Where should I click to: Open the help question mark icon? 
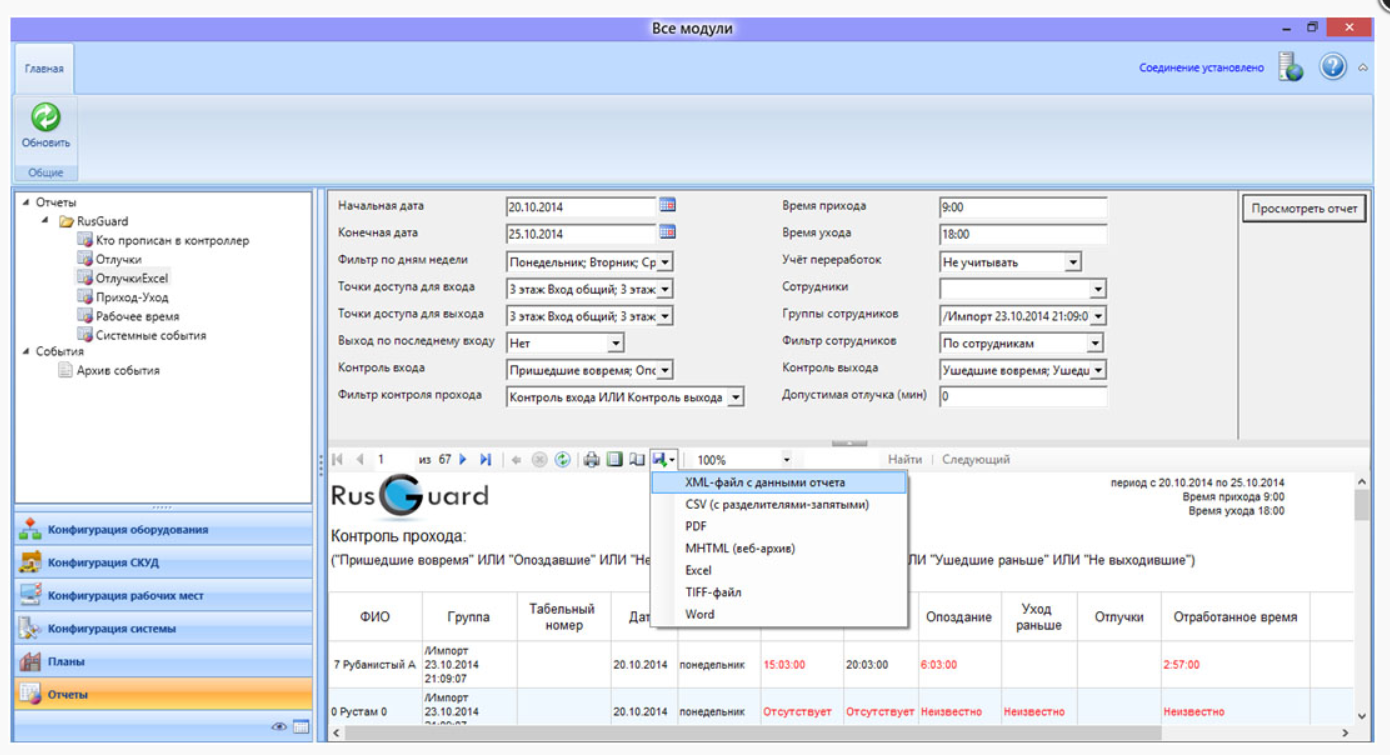(1332, 68)
